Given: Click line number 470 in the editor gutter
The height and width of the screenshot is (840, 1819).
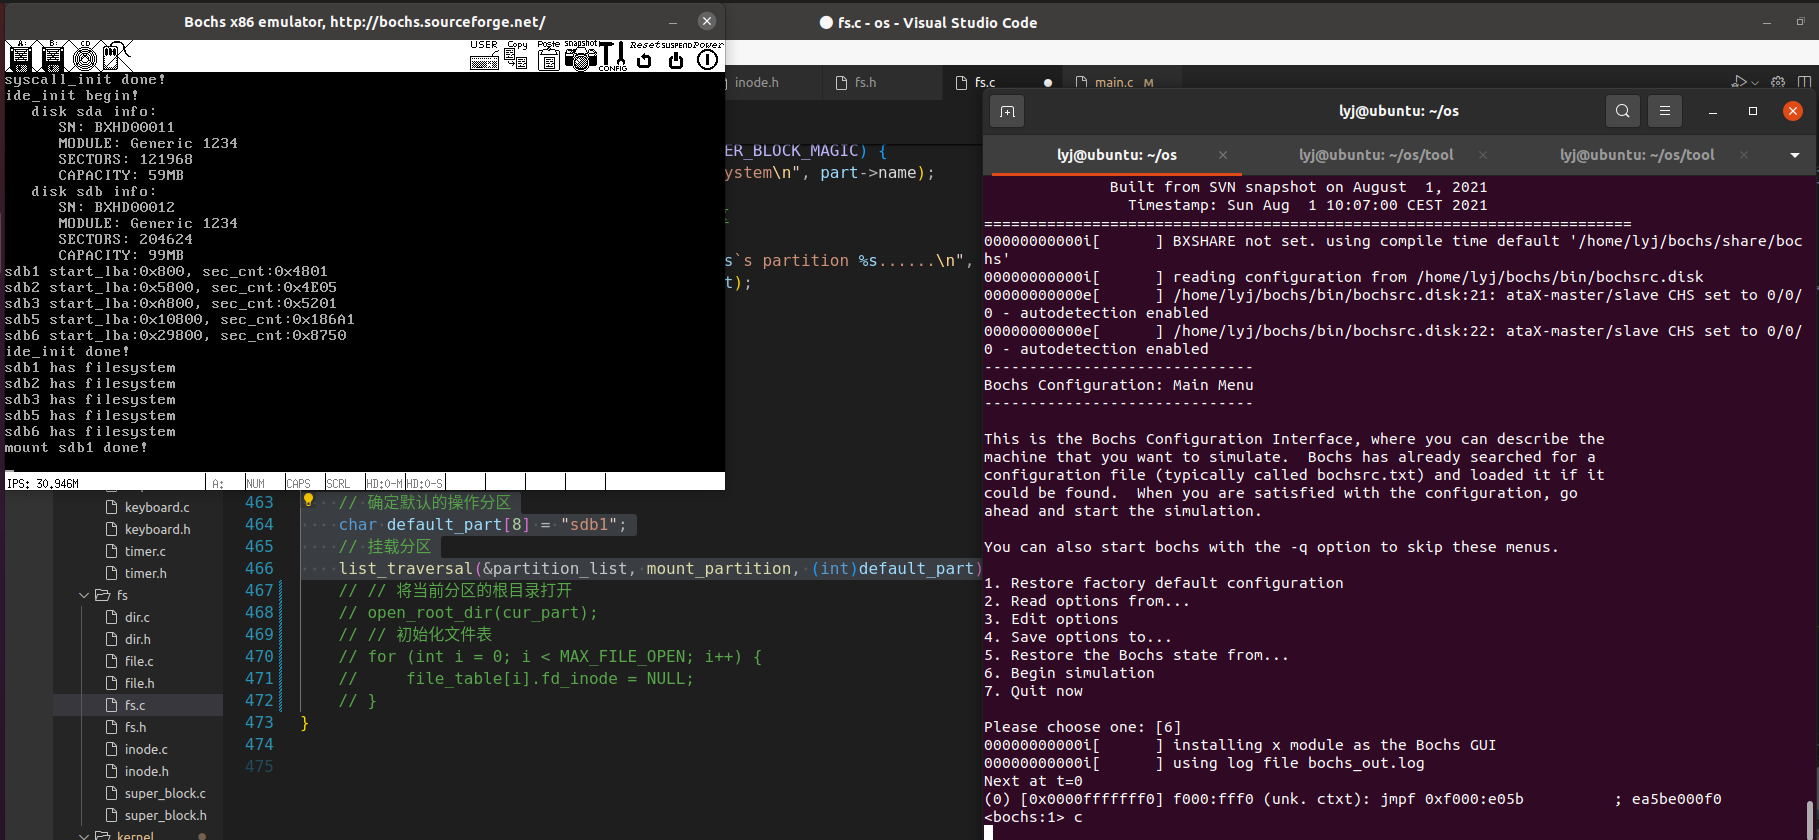Looking at the screenshot, I should click(x=259, y=656).
